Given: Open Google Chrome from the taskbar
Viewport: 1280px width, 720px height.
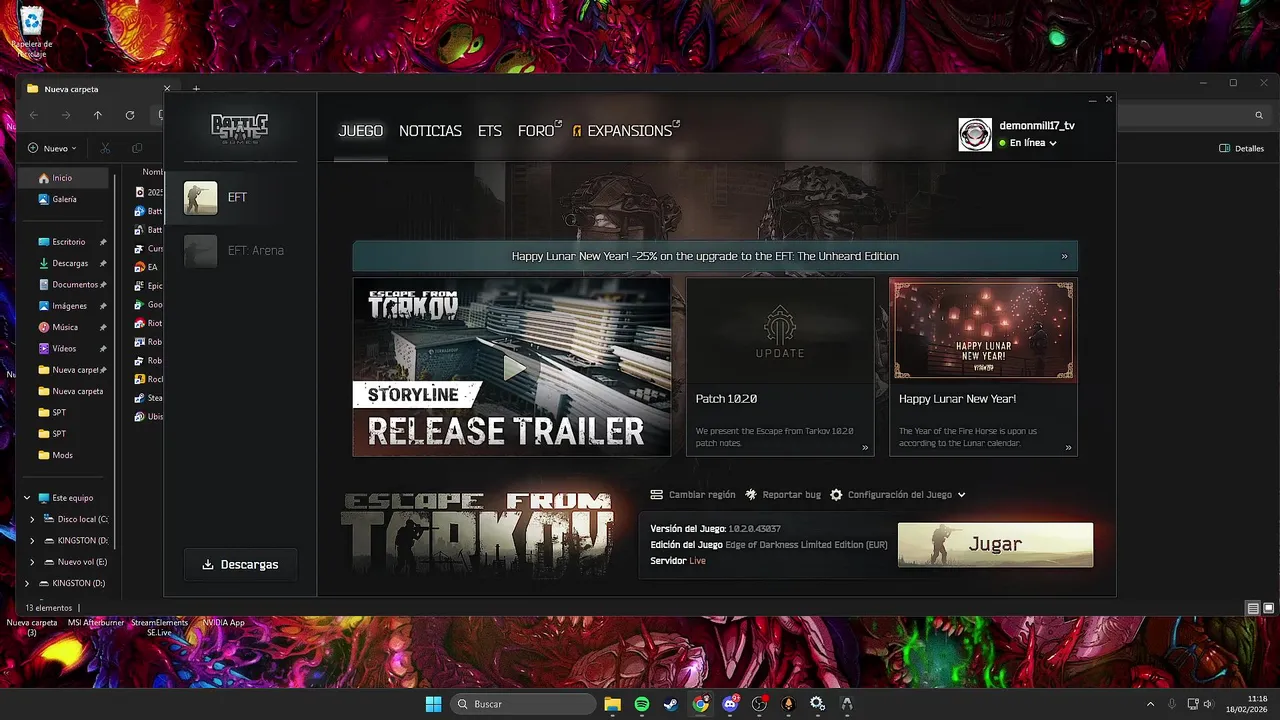Looking at the screenshot, I should point(701,704).
